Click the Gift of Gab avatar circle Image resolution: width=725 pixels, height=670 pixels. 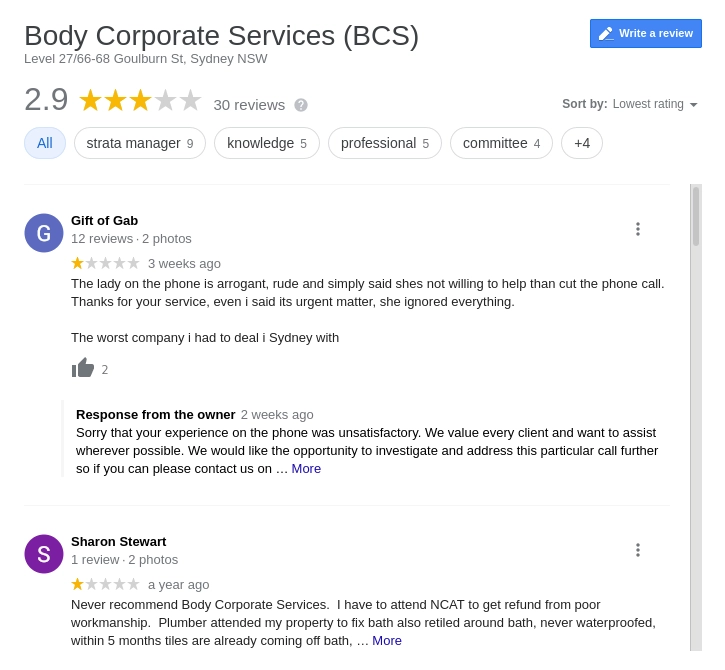click(43, 233)
